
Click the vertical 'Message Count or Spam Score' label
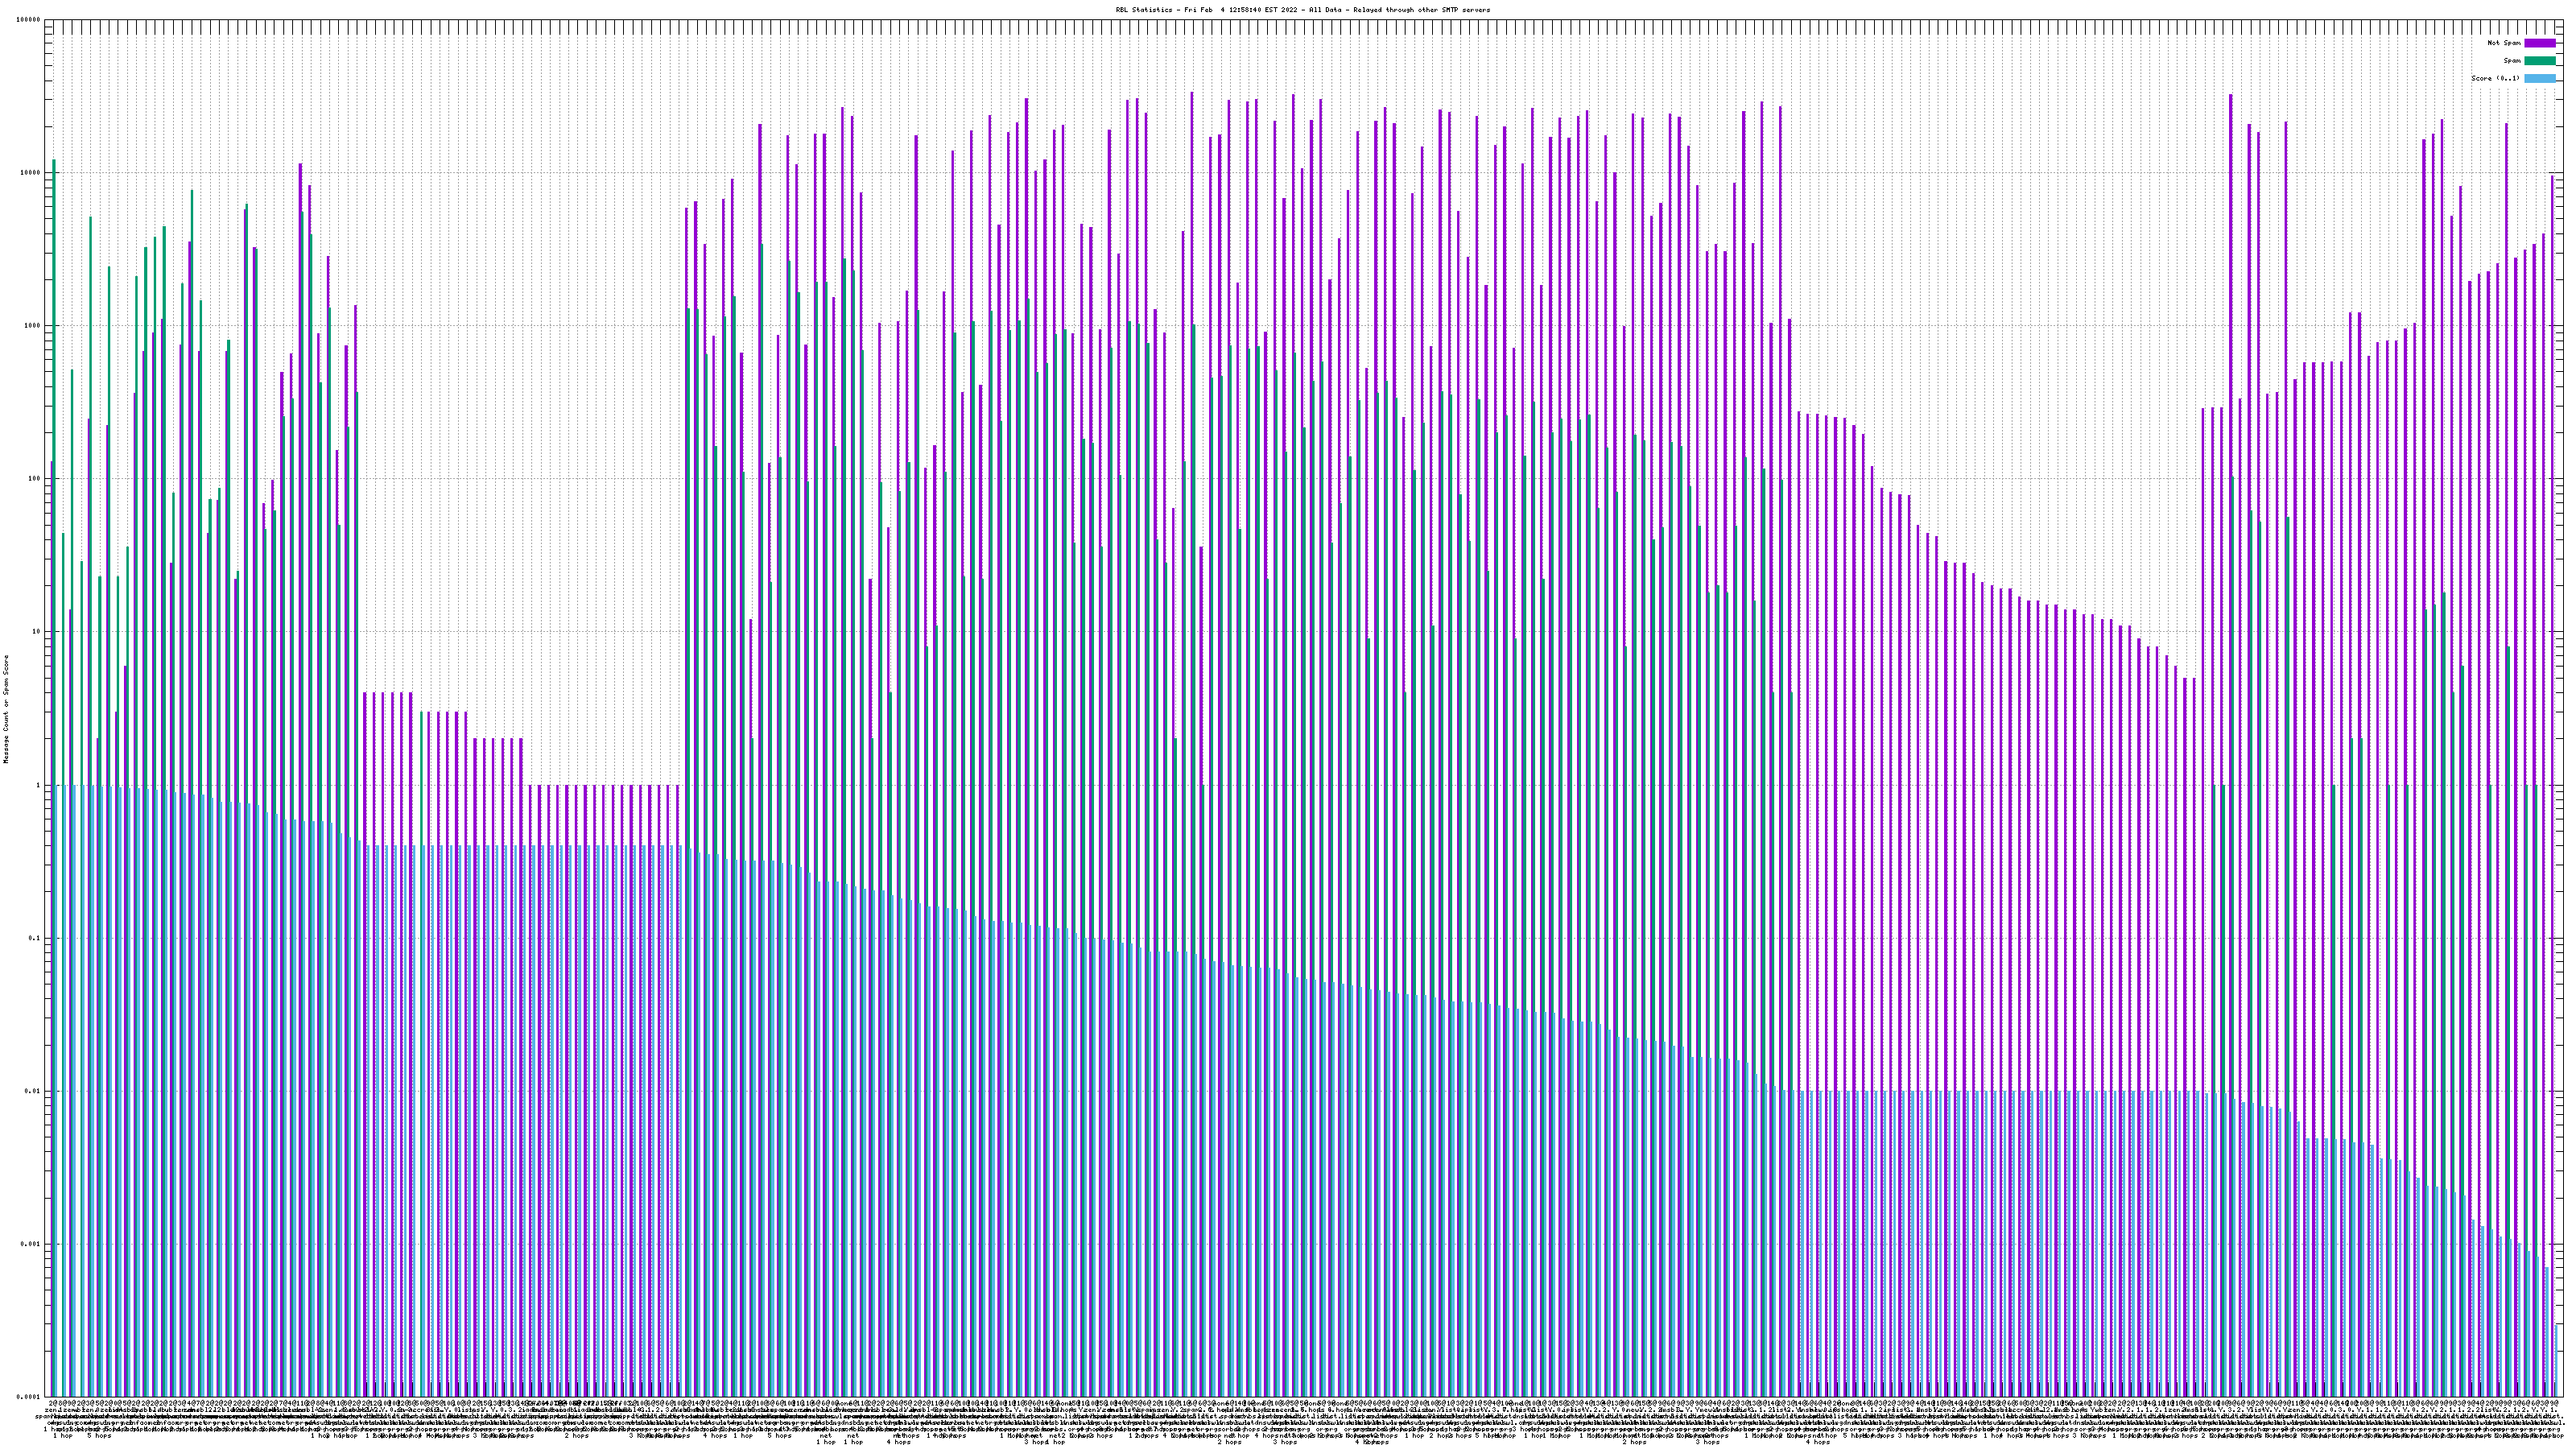tap(6, 708)
